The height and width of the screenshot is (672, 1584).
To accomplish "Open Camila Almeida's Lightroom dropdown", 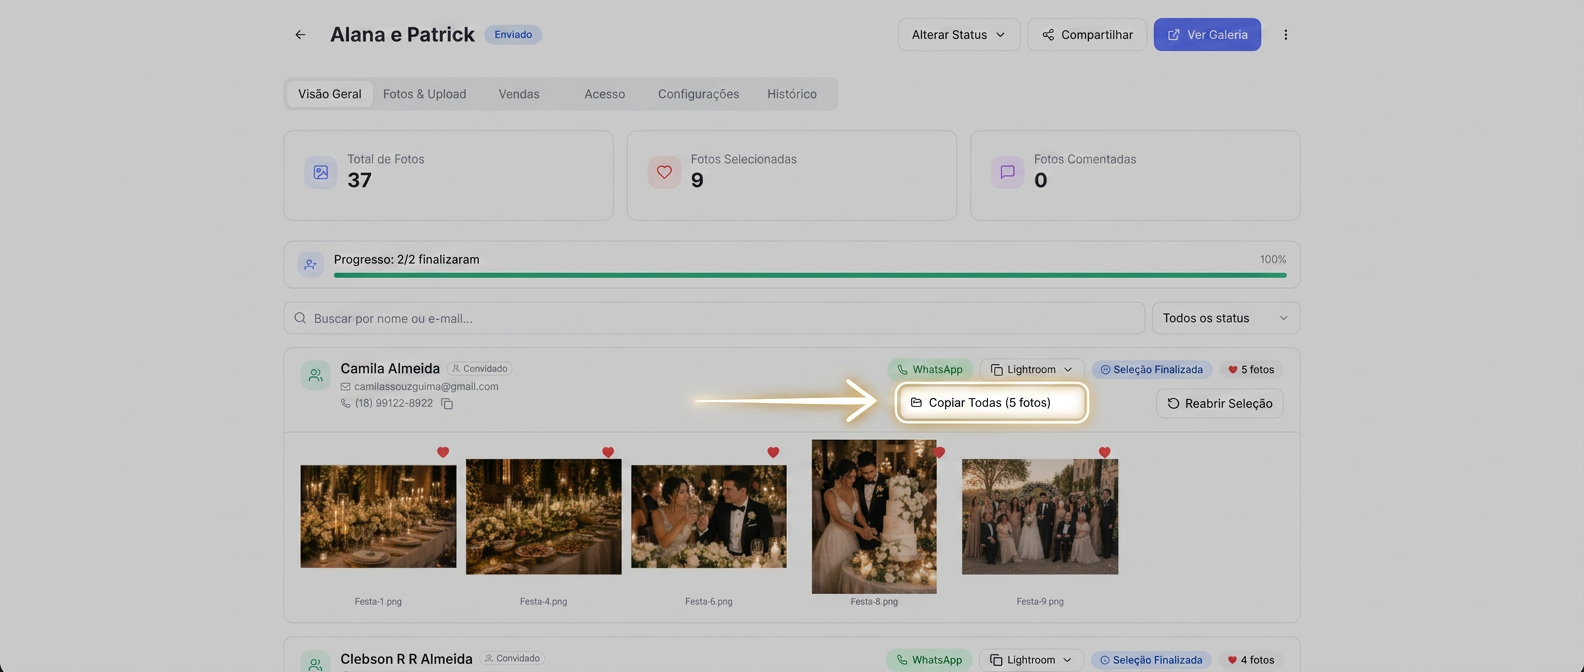I will point(1032,370).
